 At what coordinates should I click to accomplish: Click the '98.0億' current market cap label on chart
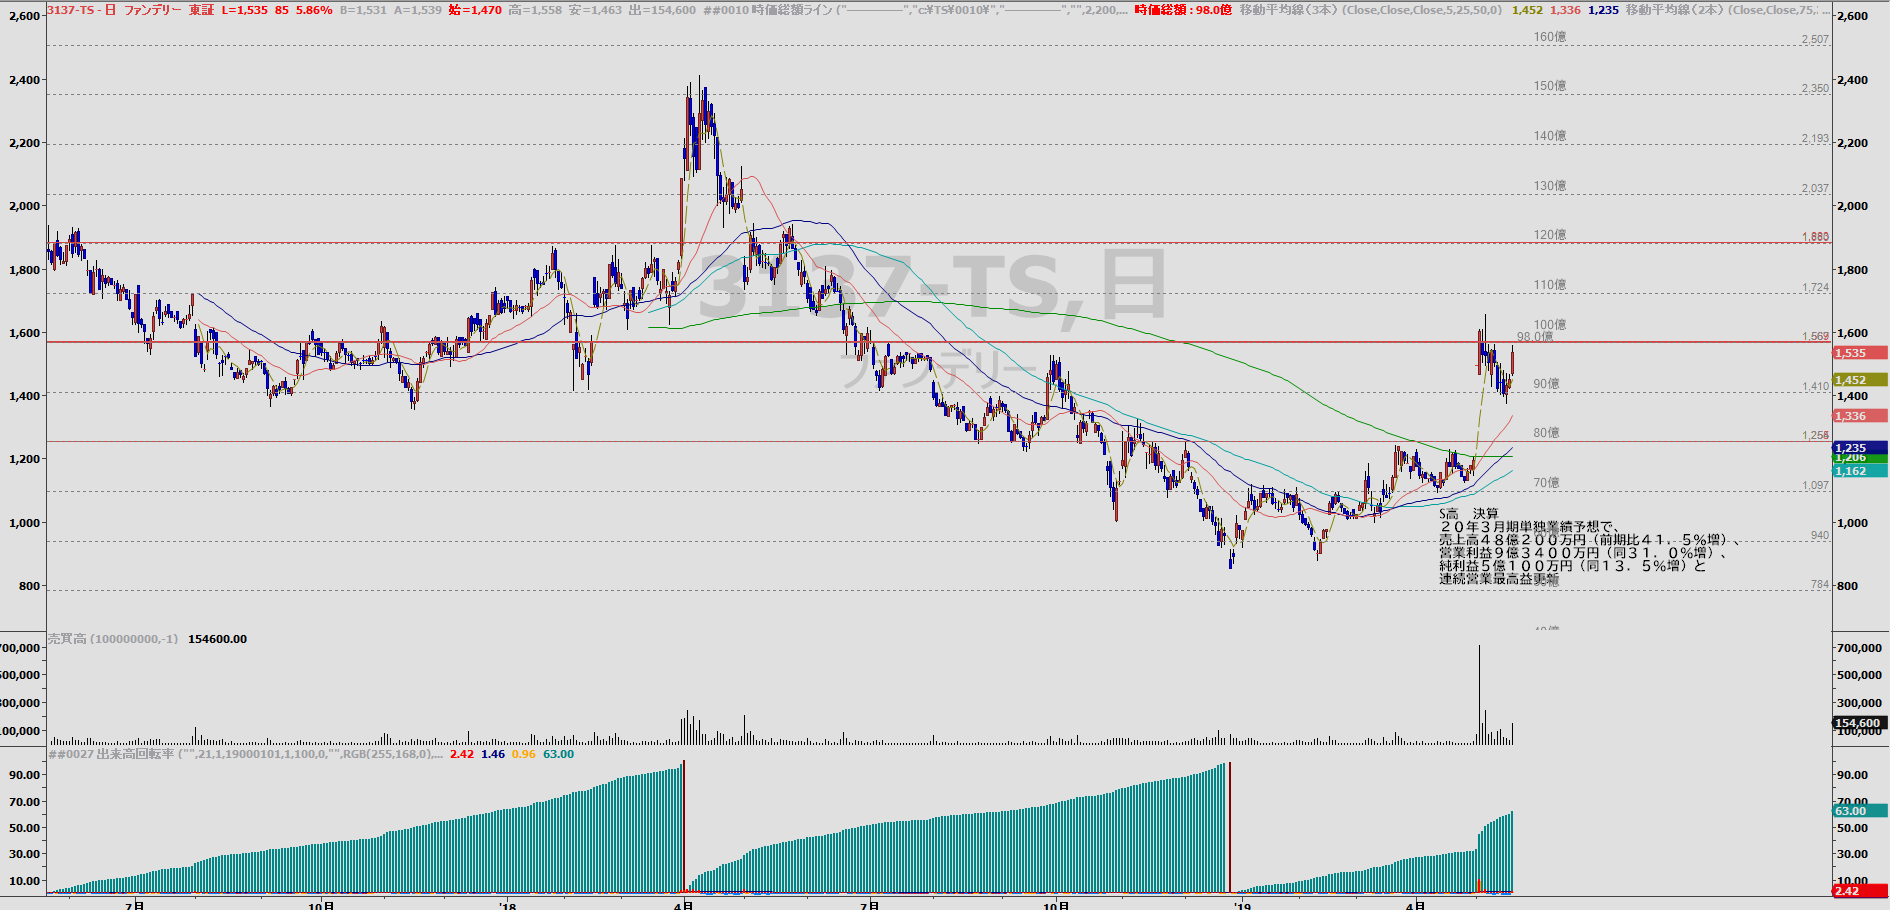click(1535, 337)
